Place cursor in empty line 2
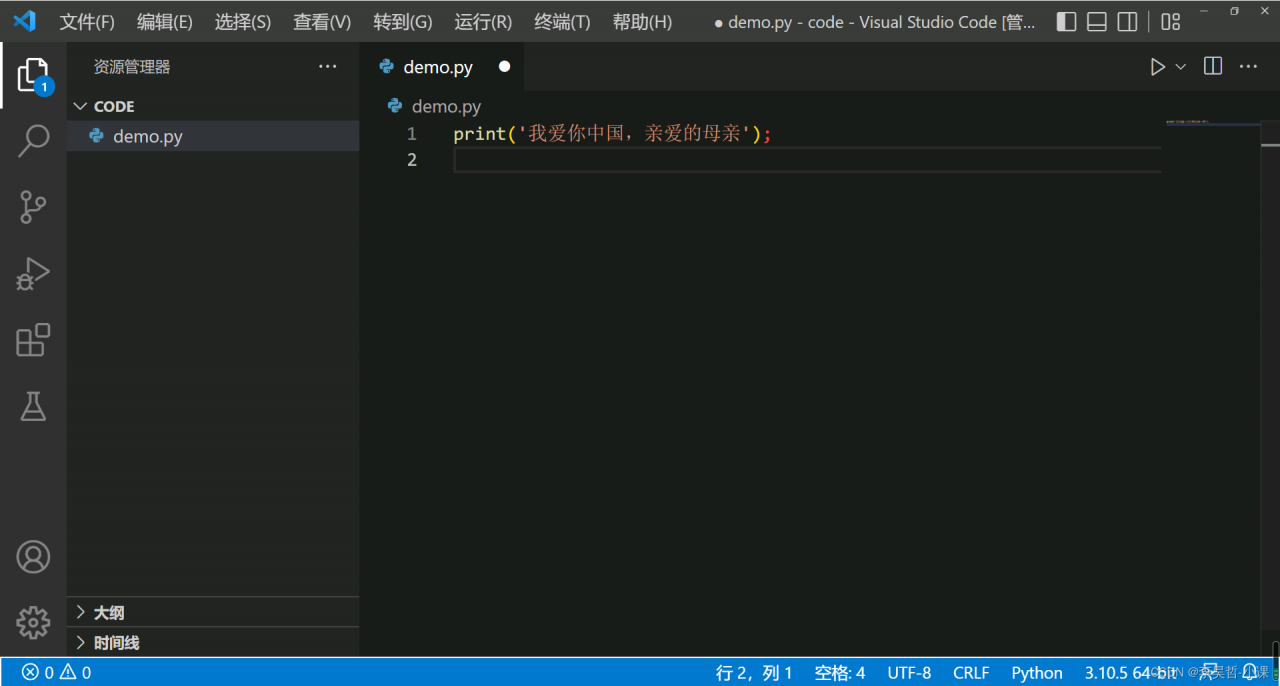 [x=806, y=160]
